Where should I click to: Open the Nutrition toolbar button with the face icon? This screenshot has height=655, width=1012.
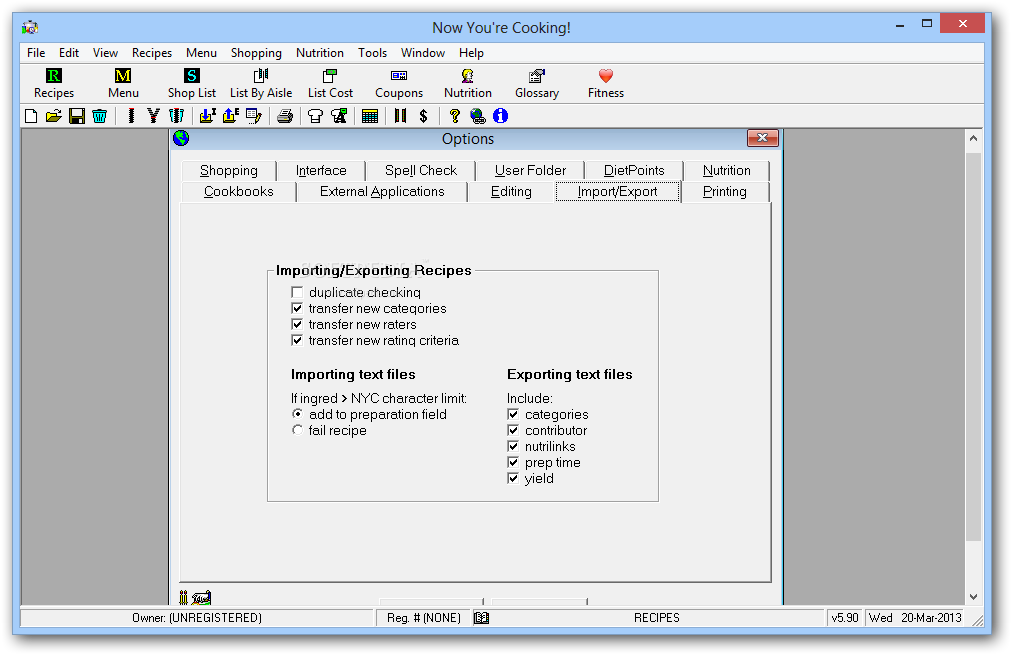[468, 84]
